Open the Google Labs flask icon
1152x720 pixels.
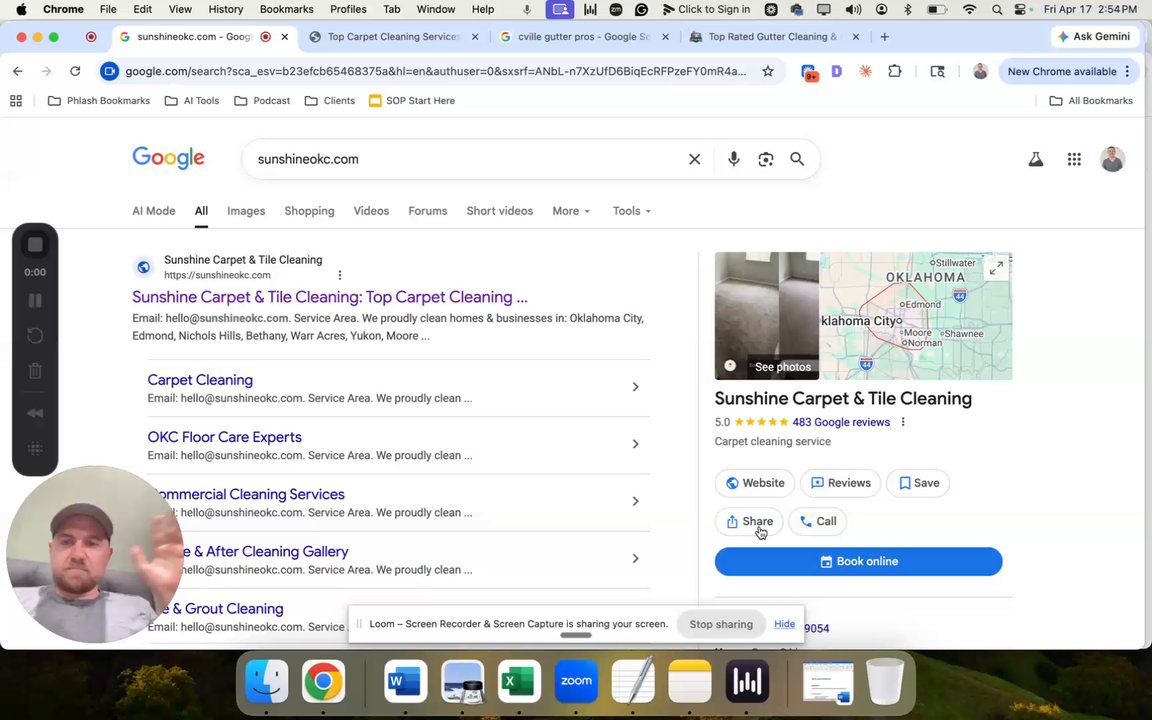[1036, 159]
